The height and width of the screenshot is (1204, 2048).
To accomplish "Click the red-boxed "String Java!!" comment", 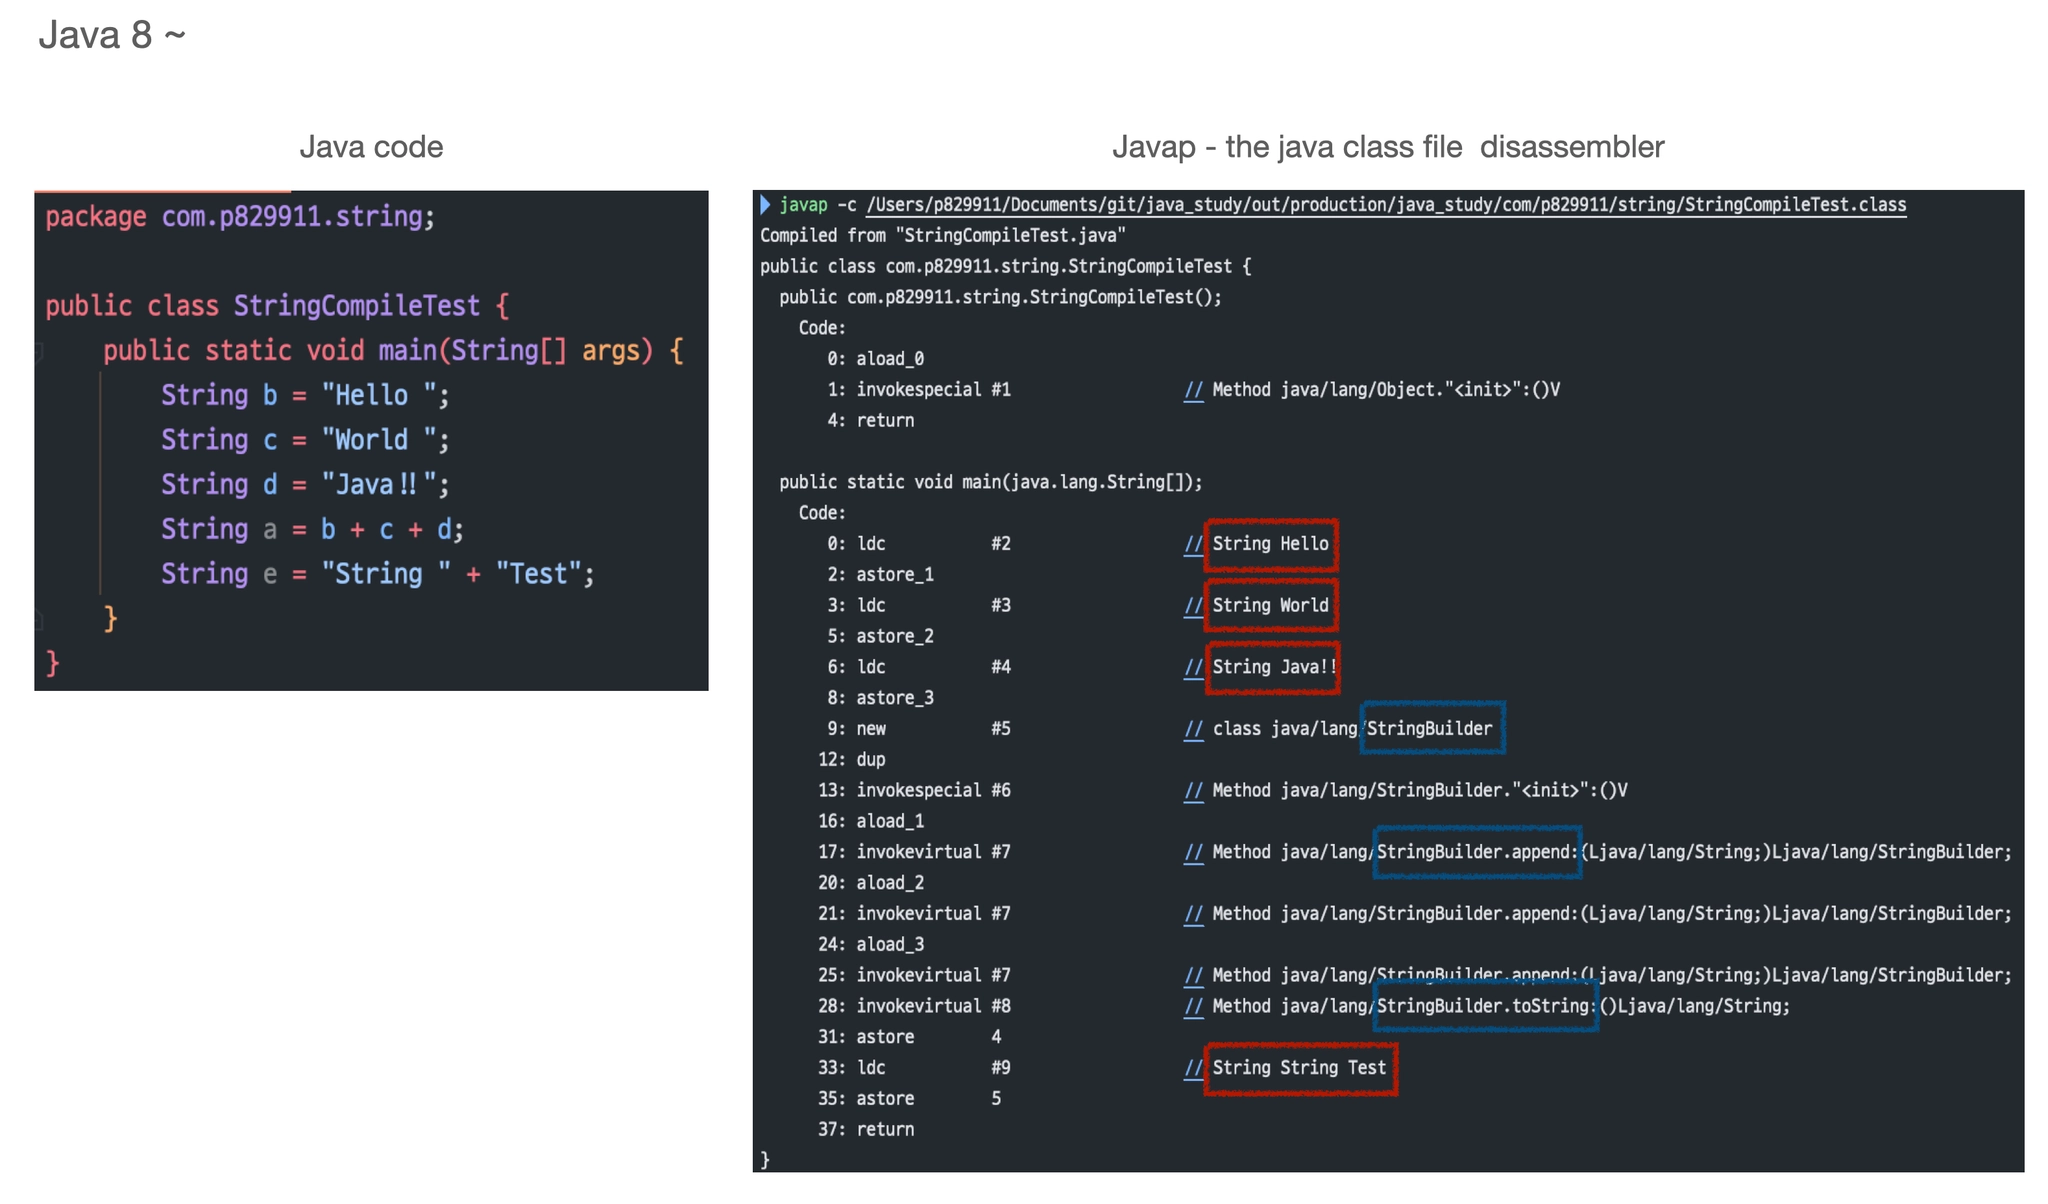I will 1272,667.
